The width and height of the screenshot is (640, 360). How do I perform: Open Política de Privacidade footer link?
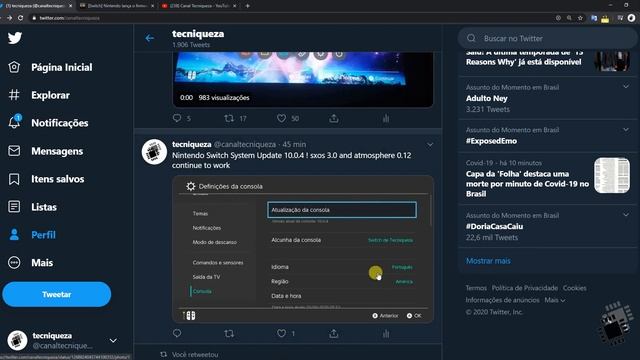pyautogui.click(x=524, y=288)
